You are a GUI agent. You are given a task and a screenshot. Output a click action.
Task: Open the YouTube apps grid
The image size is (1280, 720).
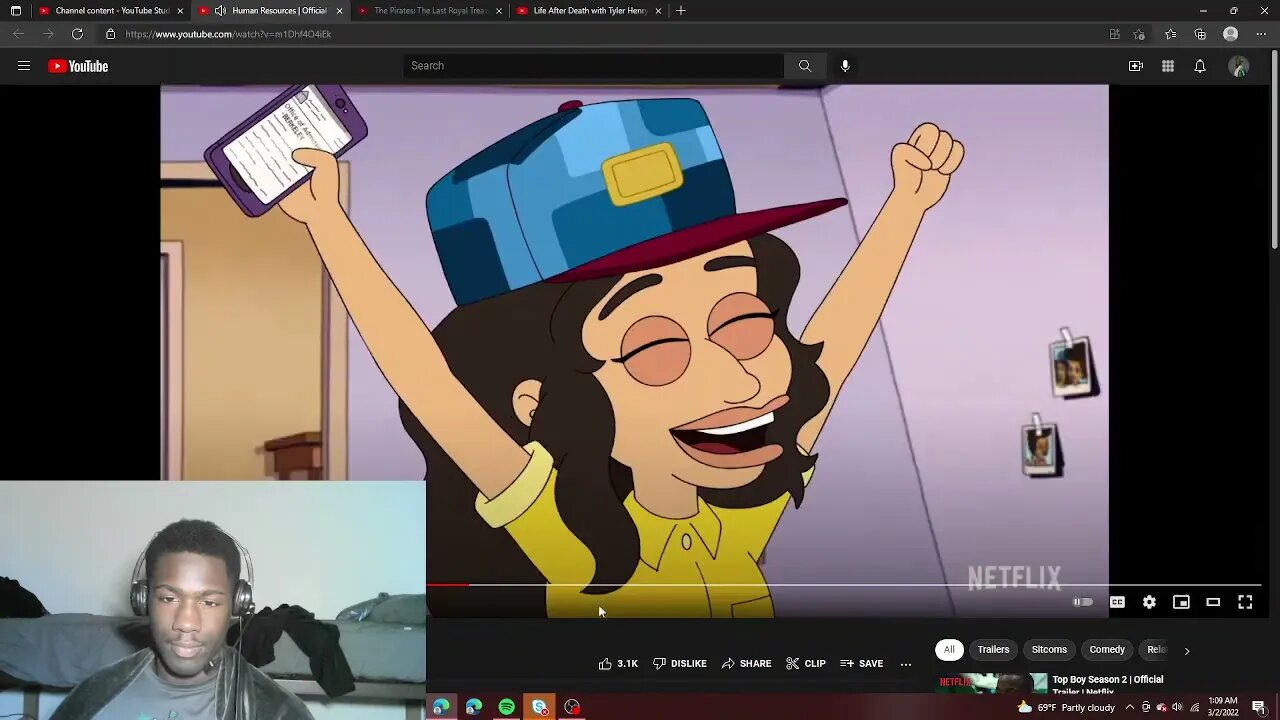pos(1168,66)
